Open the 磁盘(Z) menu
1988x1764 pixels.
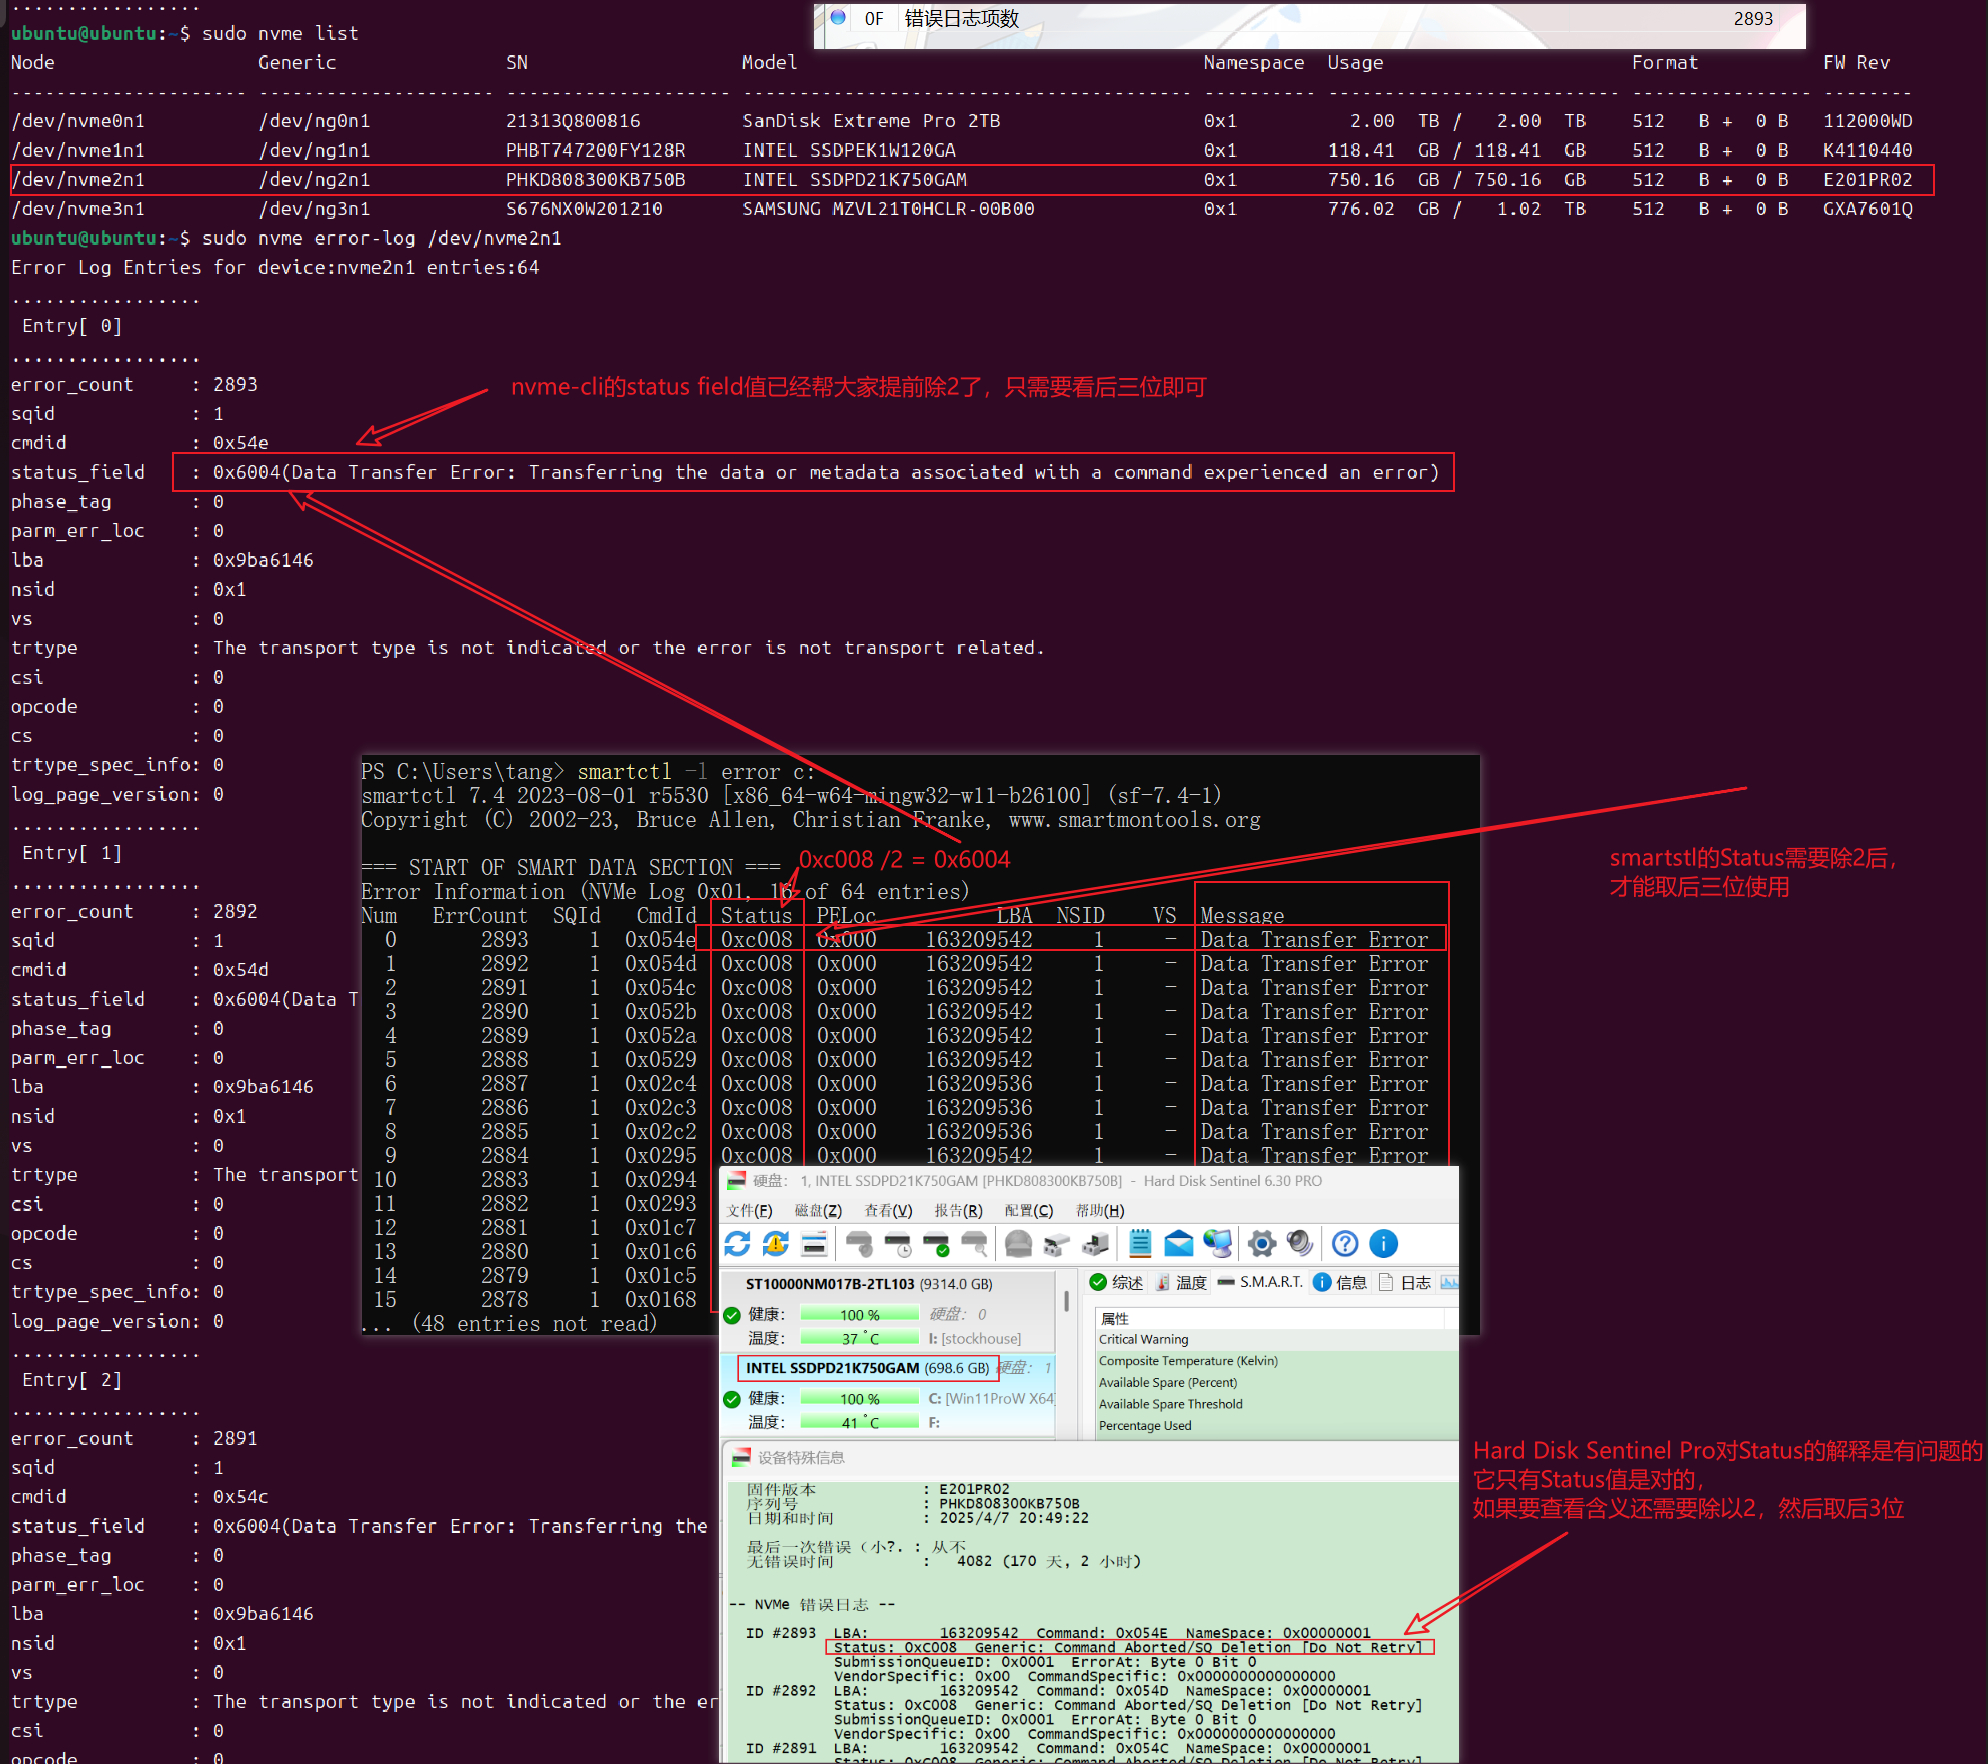pyautogui.click(x=818, y=1210)
